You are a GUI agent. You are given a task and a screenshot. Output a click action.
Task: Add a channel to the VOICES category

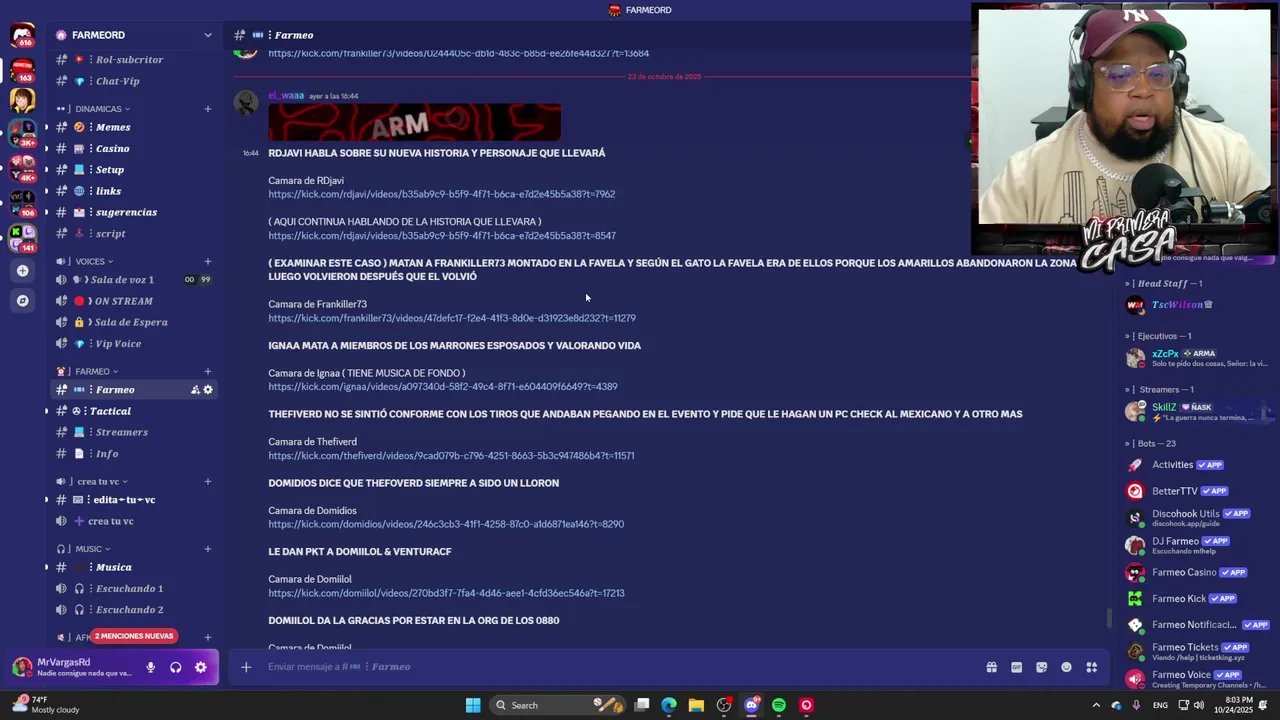[x=208, y=262]
